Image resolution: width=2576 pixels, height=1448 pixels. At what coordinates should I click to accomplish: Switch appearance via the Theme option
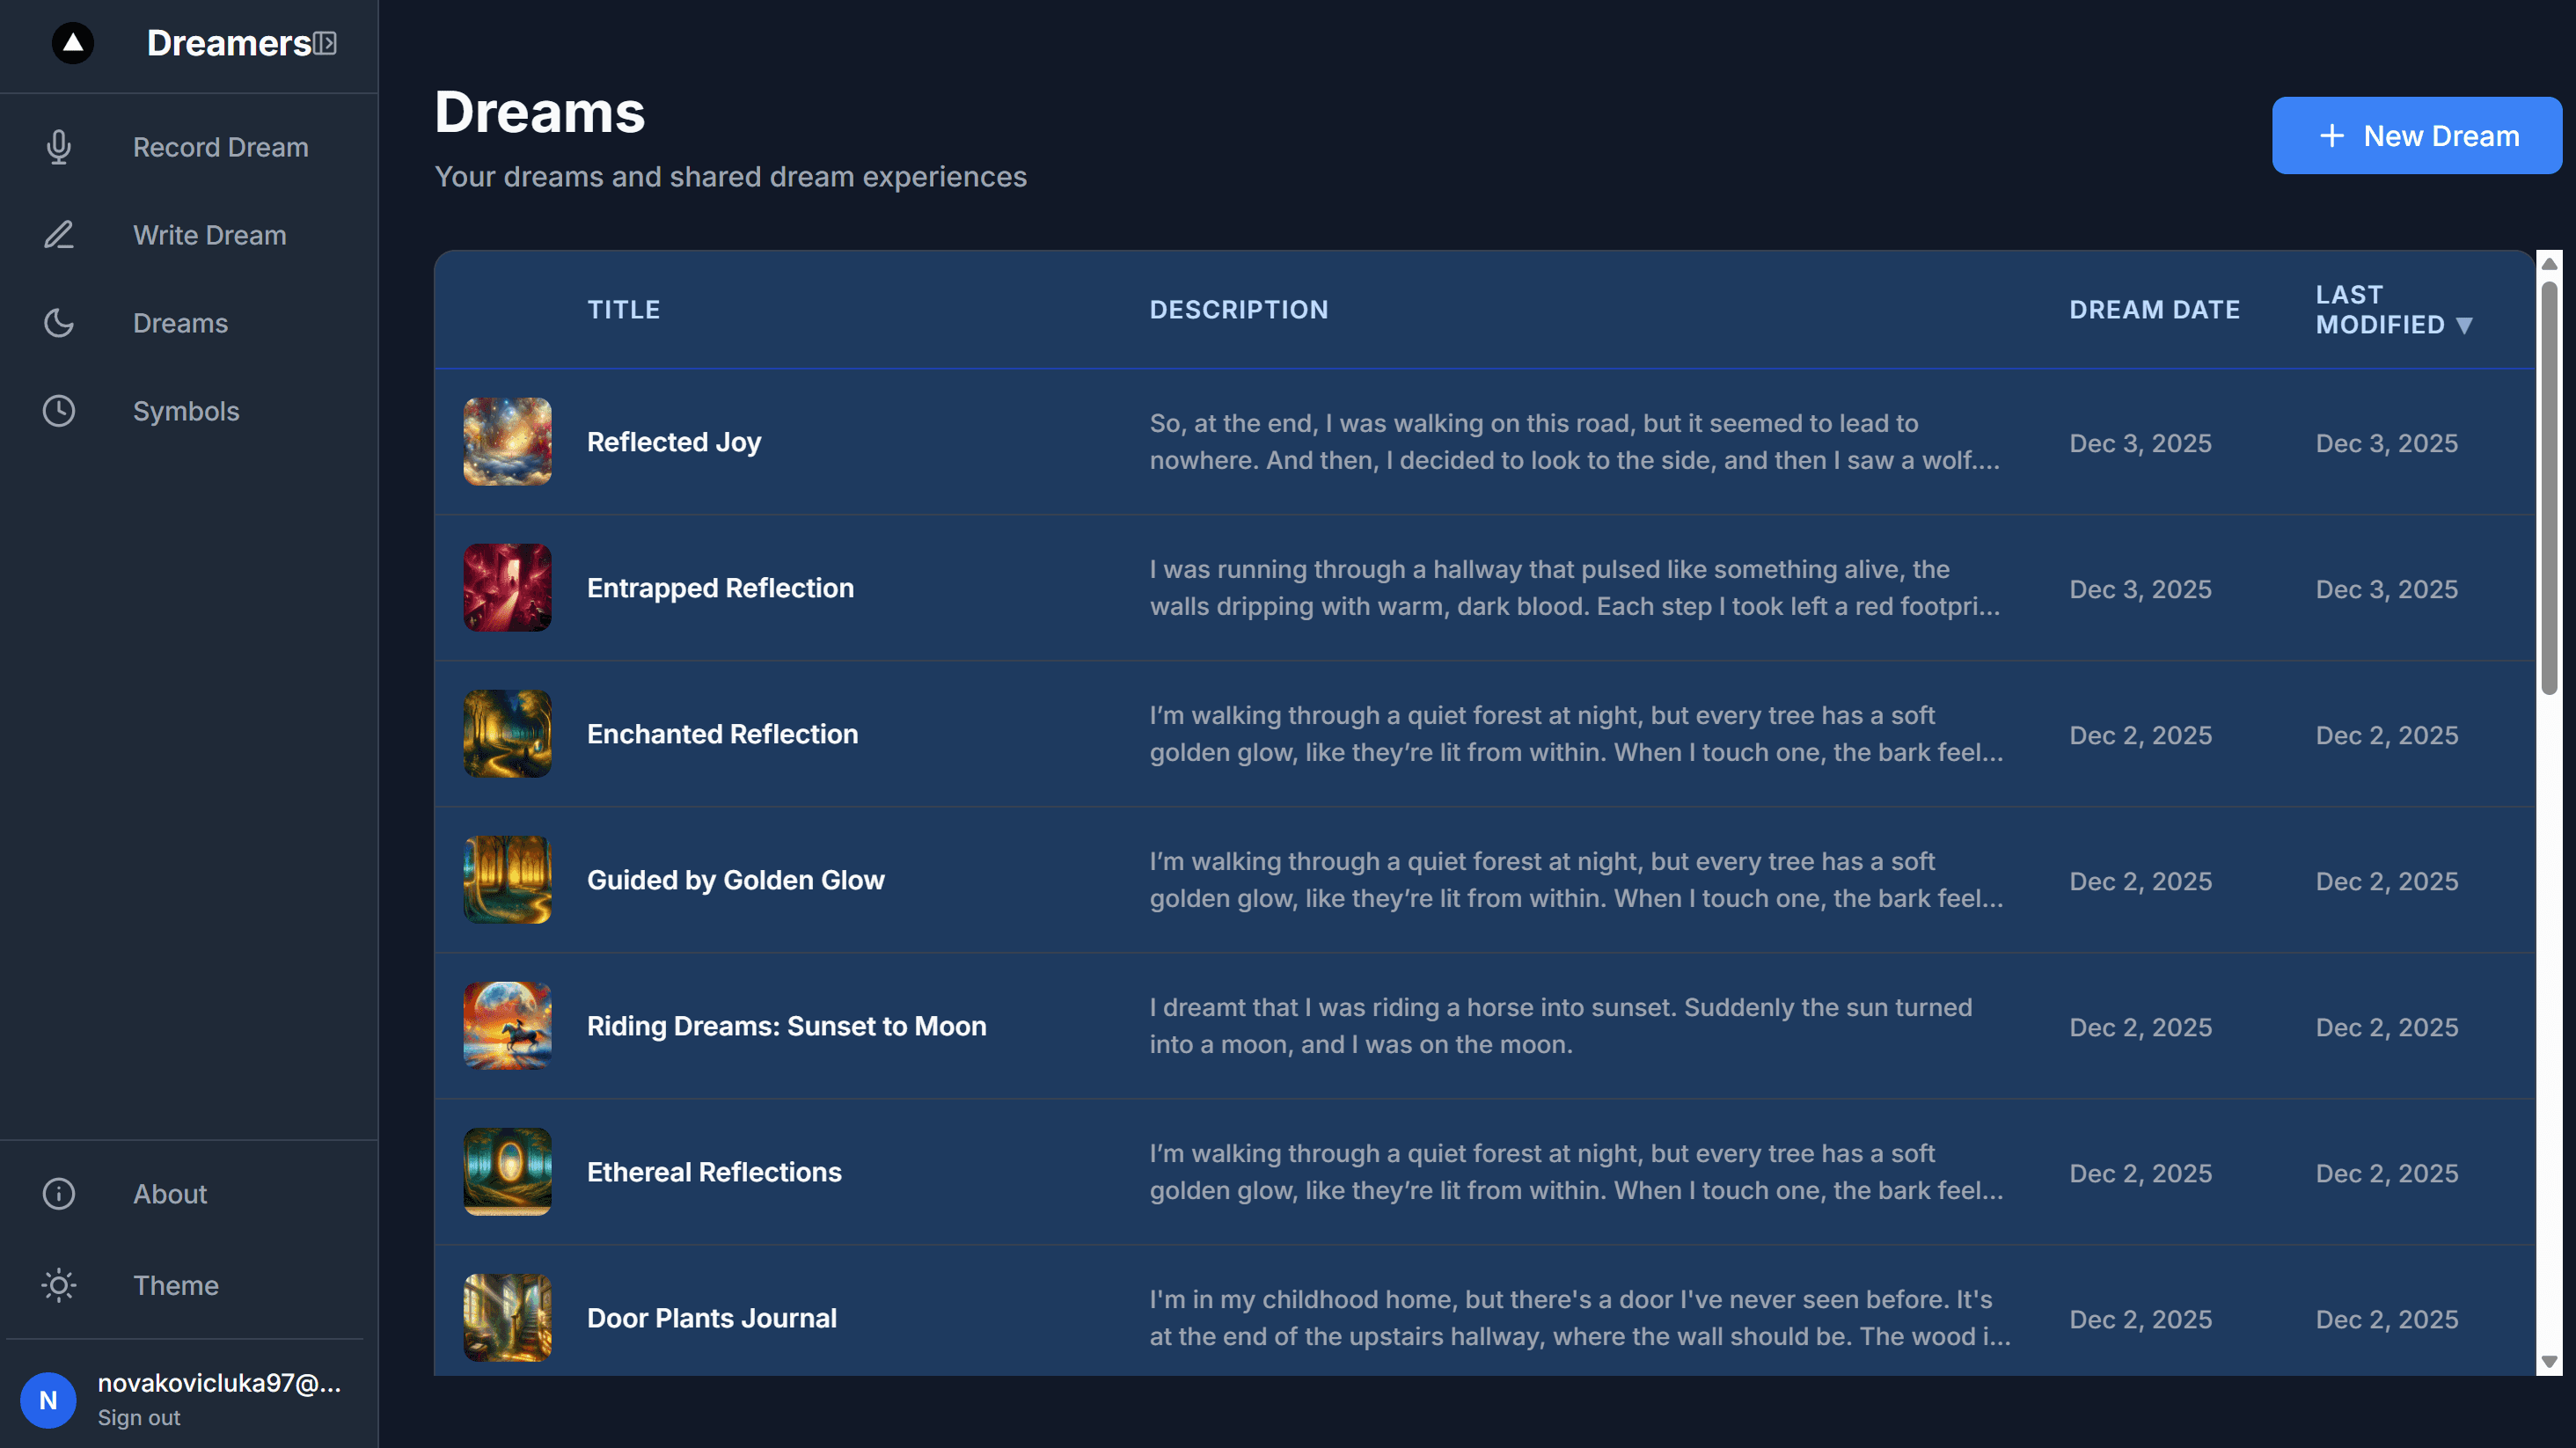pyautogui.click(x=176, y=1286)
